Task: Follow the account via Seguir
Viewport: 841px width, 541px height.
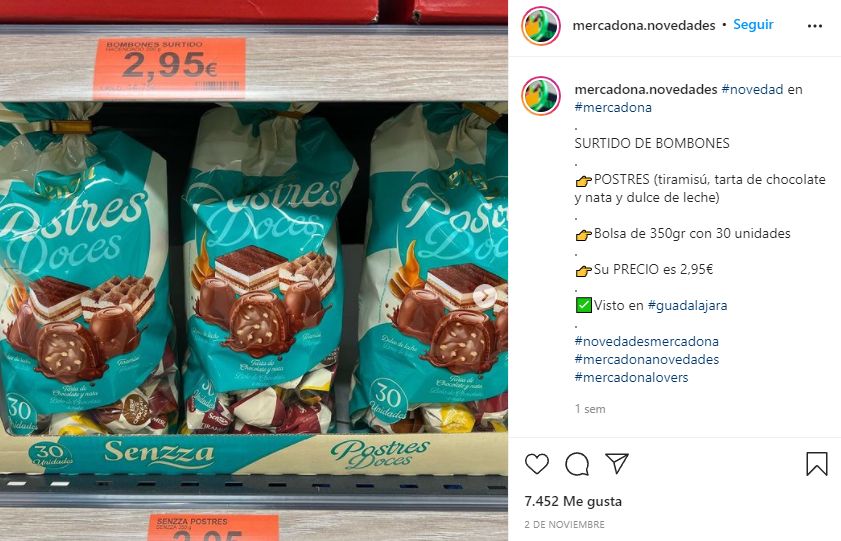Action: [x=753, y=25]
